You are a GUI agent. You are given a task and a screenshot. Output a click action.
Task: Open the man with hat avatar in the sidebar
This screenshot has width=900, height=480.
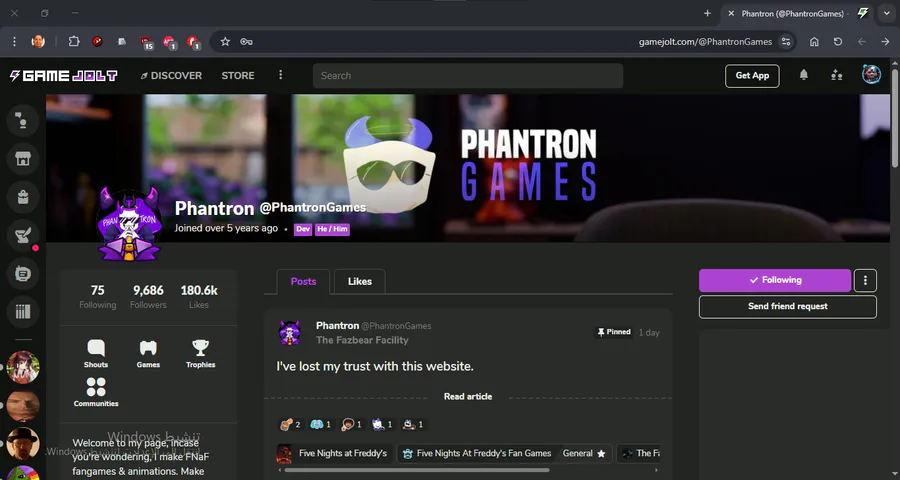[x=23, y=443]
